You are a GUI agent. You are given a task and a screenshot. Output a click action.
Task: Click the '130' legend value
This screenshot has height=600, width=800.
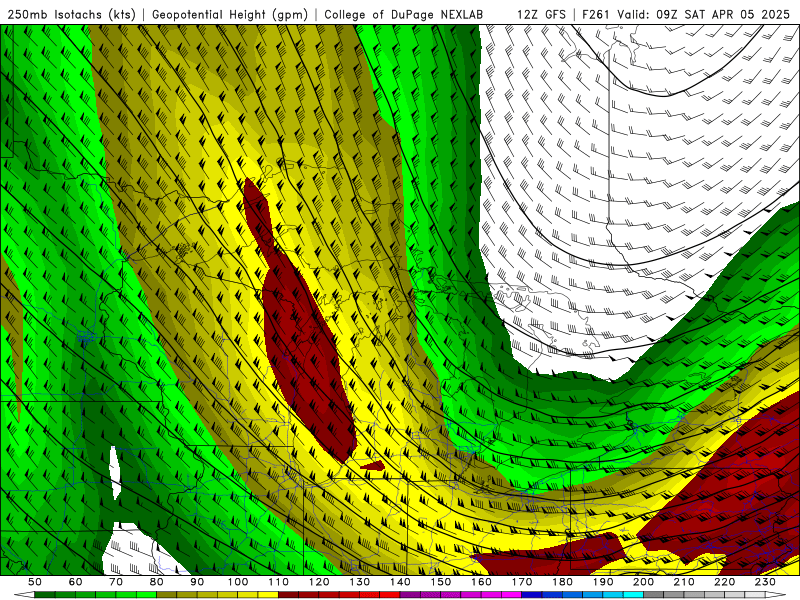pos(360,582)
